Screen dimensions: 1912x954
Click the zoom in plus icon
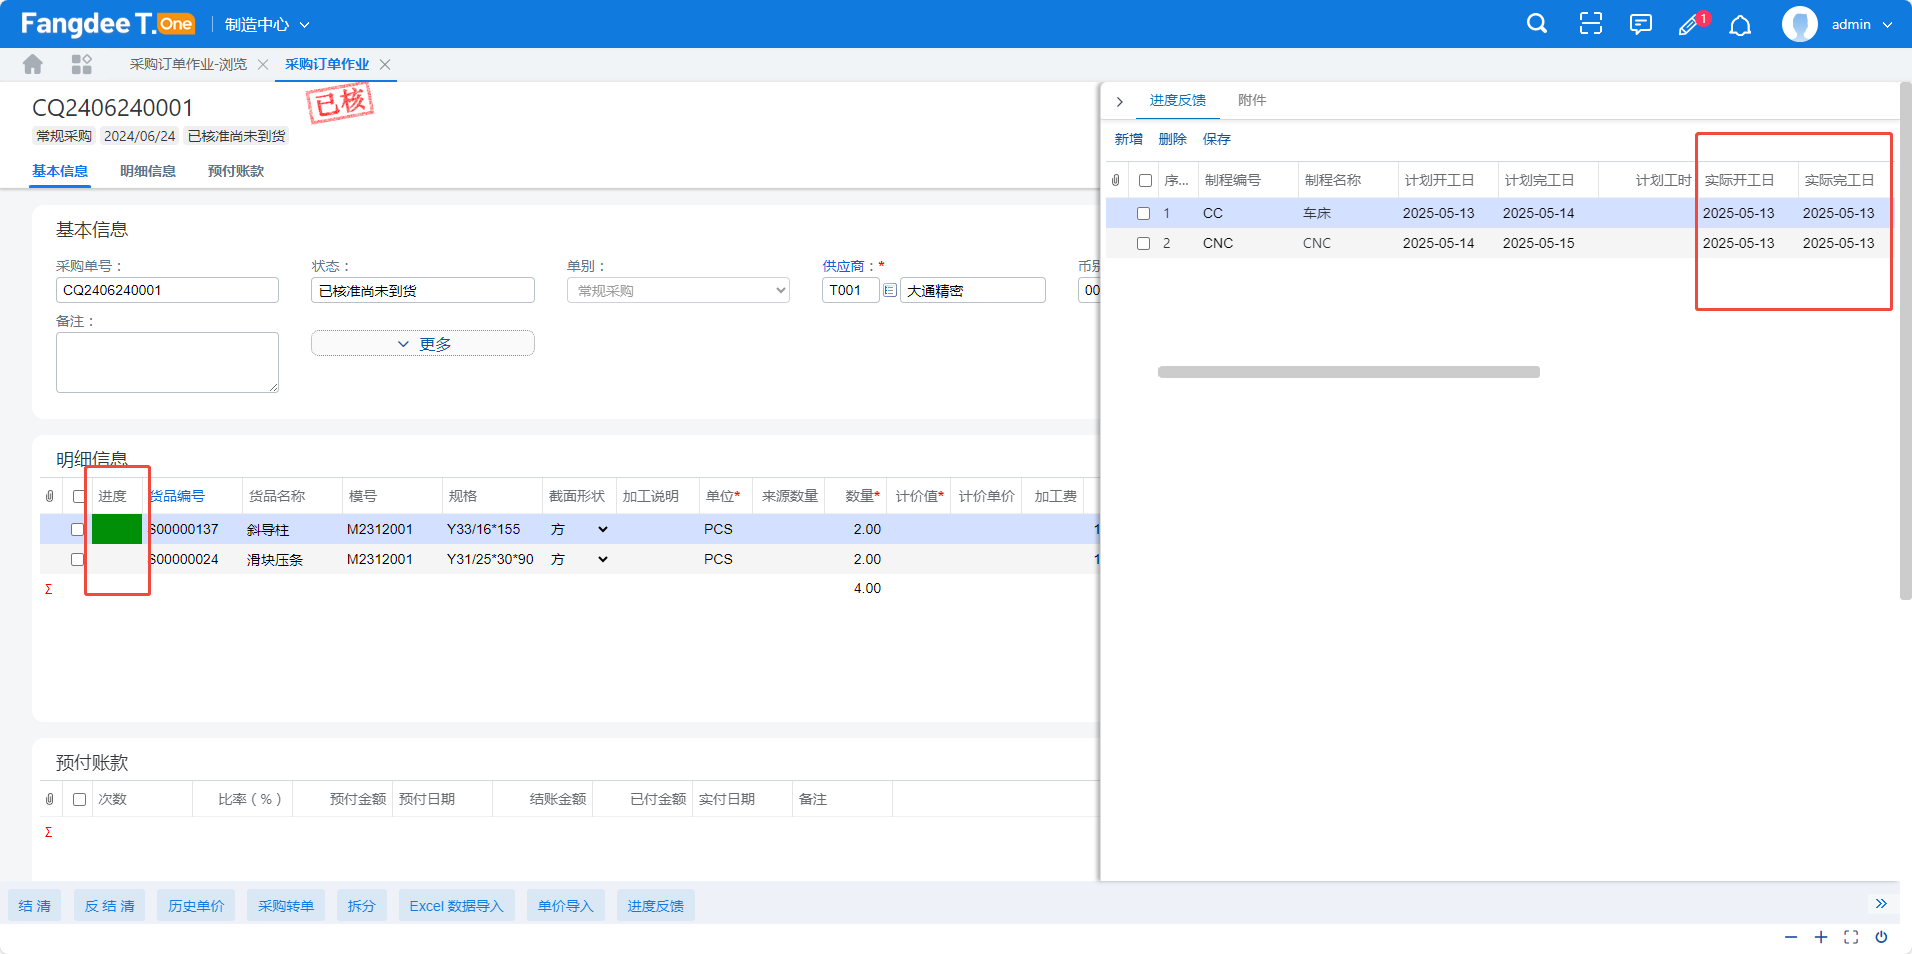pyautogui.click(x=1821, y=937)
